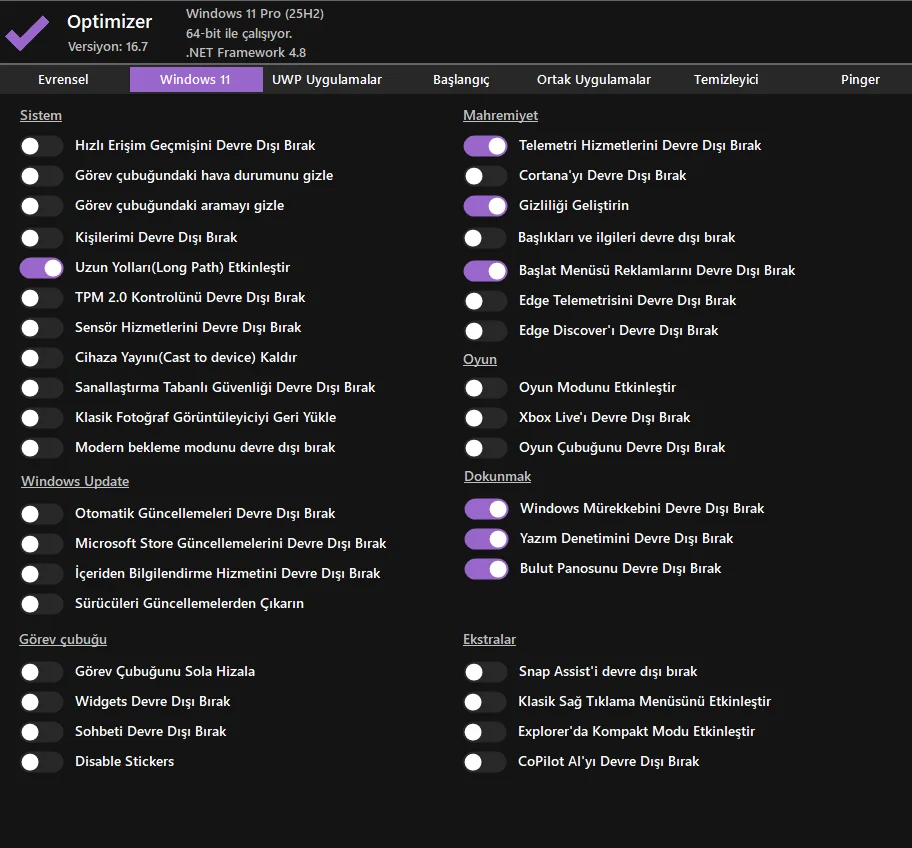This screenshot has height=848, width=912.
Task: Switch to the Temizleyici tab
Action: 726,80
